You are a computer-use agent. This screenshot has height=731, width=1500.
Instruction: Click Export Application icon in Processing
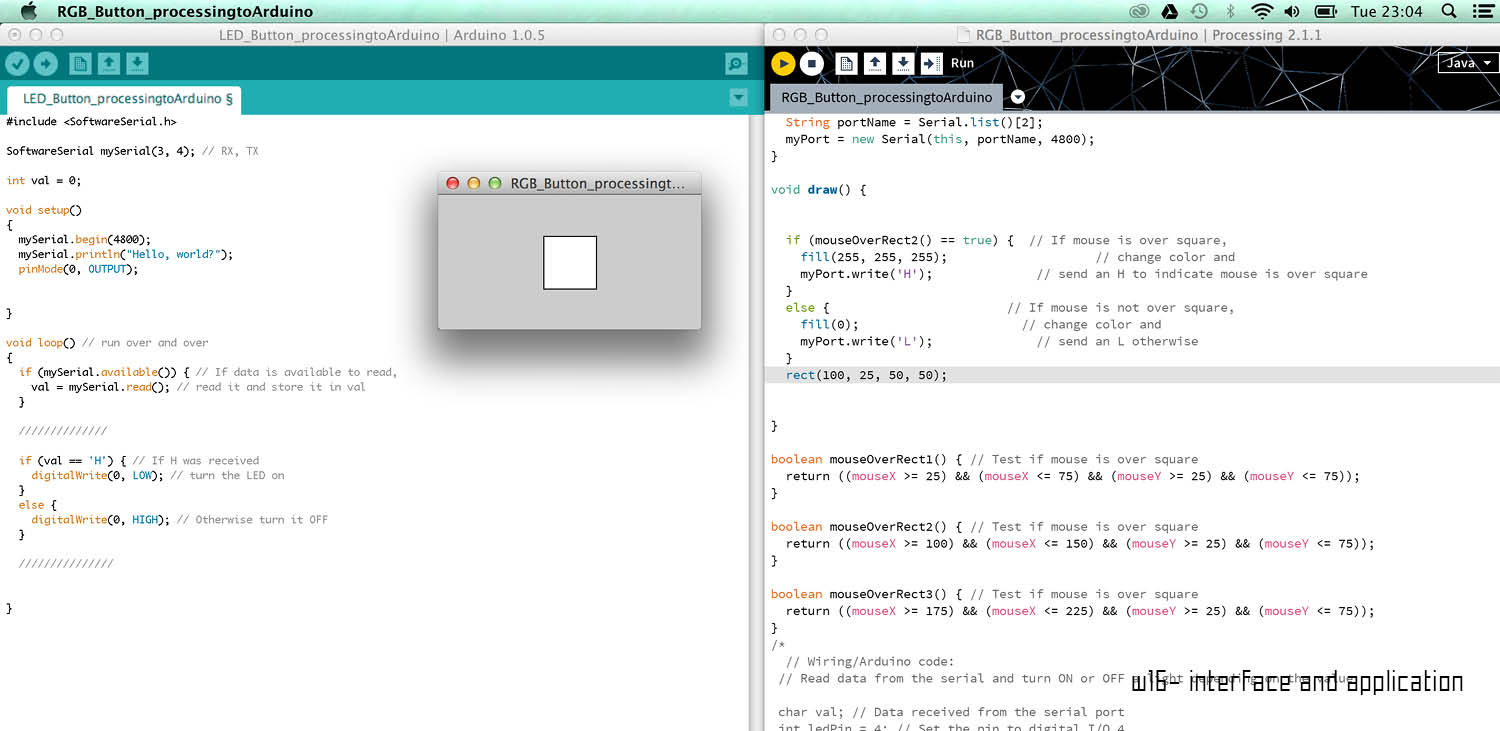[931, 63]
